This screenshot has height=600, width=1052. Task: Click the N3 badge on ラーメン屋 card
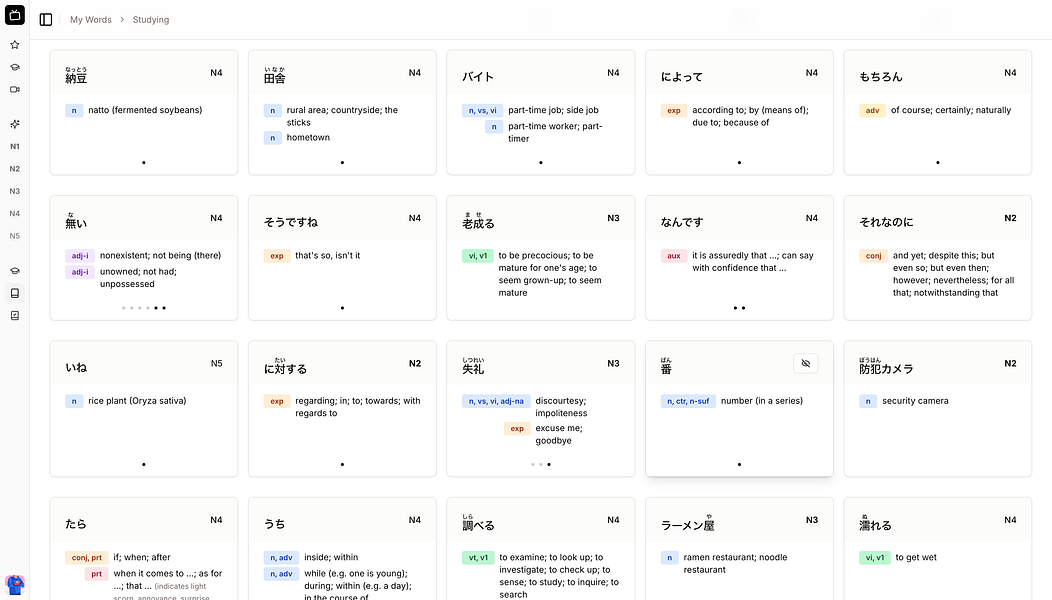point(812,519)
